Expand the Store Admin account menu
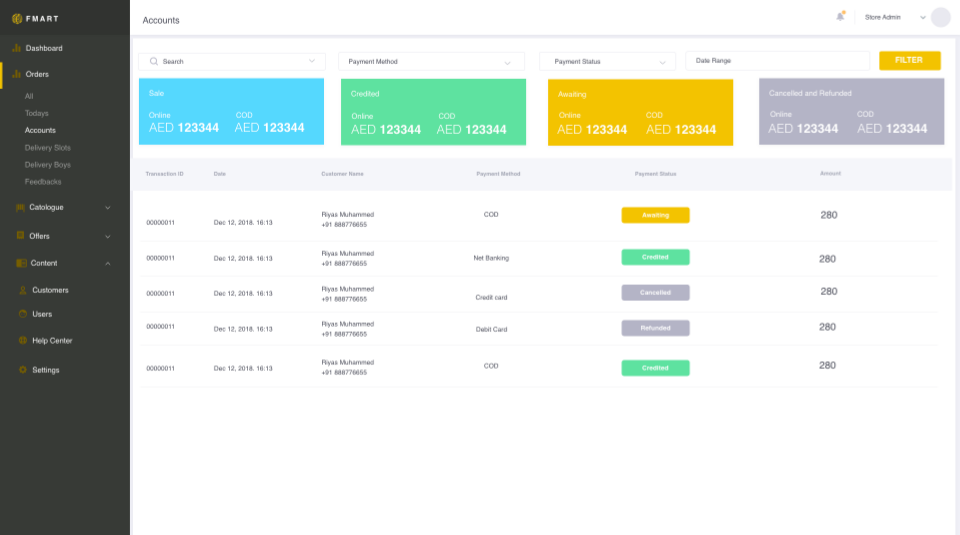 [x=922, y=17]
